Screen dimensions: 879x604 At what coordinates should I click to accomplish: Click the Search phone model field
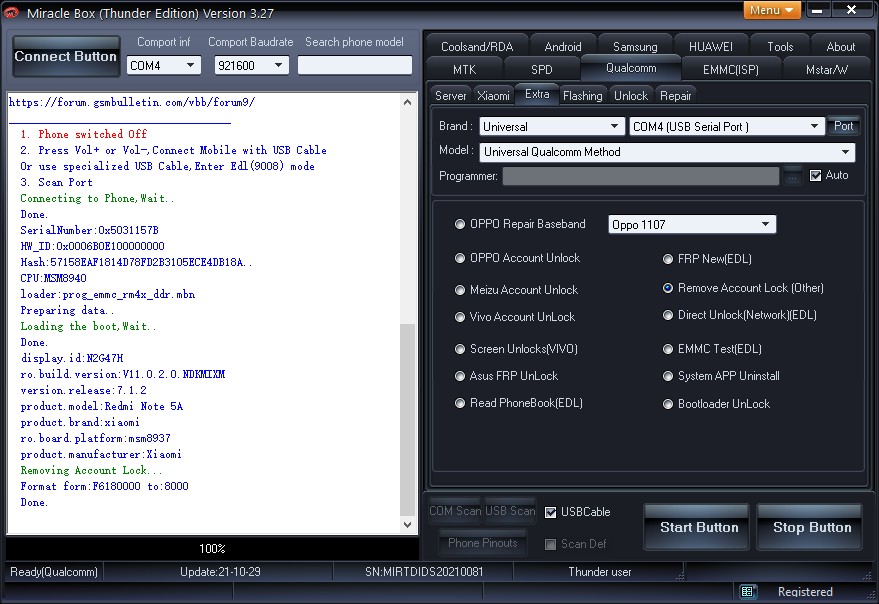click(x=355, y=65)
